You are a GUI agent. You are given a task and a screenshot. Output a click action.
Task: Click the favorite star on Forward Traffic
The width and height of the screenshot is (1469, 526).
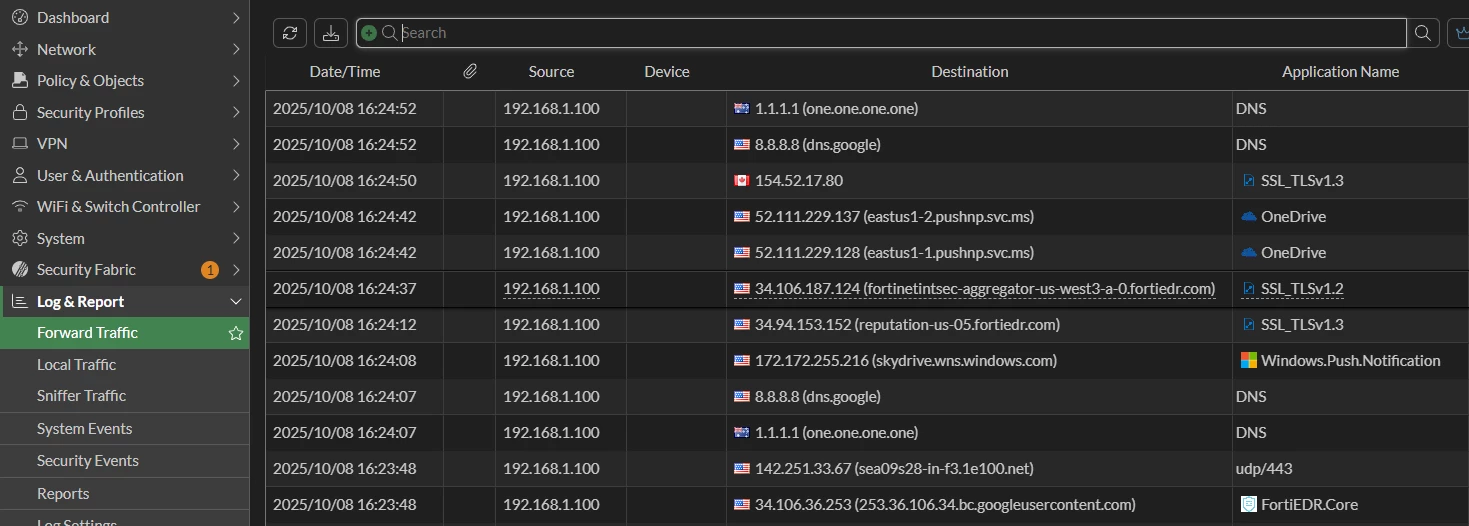pyautogui.click(x=236, y=333)
